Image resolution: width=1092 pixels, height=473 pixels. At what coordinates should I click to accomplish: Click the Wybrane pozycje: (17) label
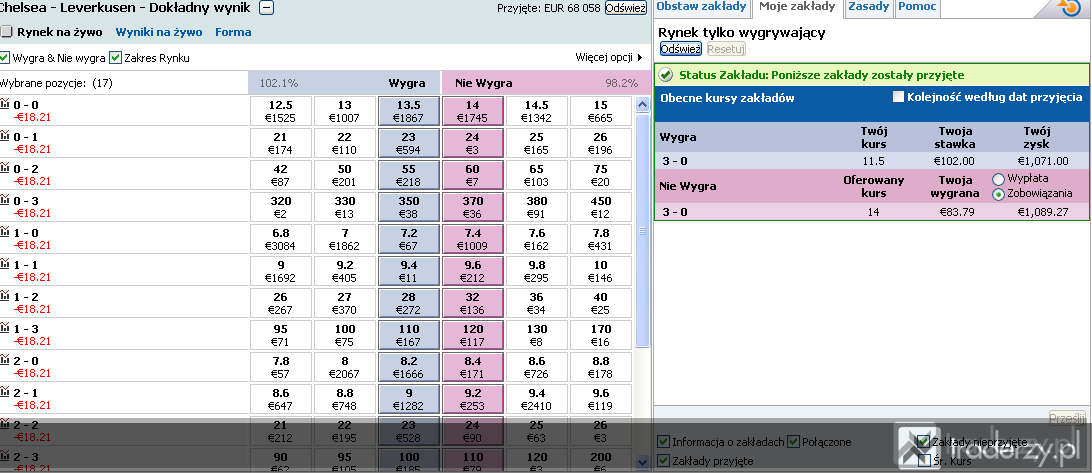(56, 83)
